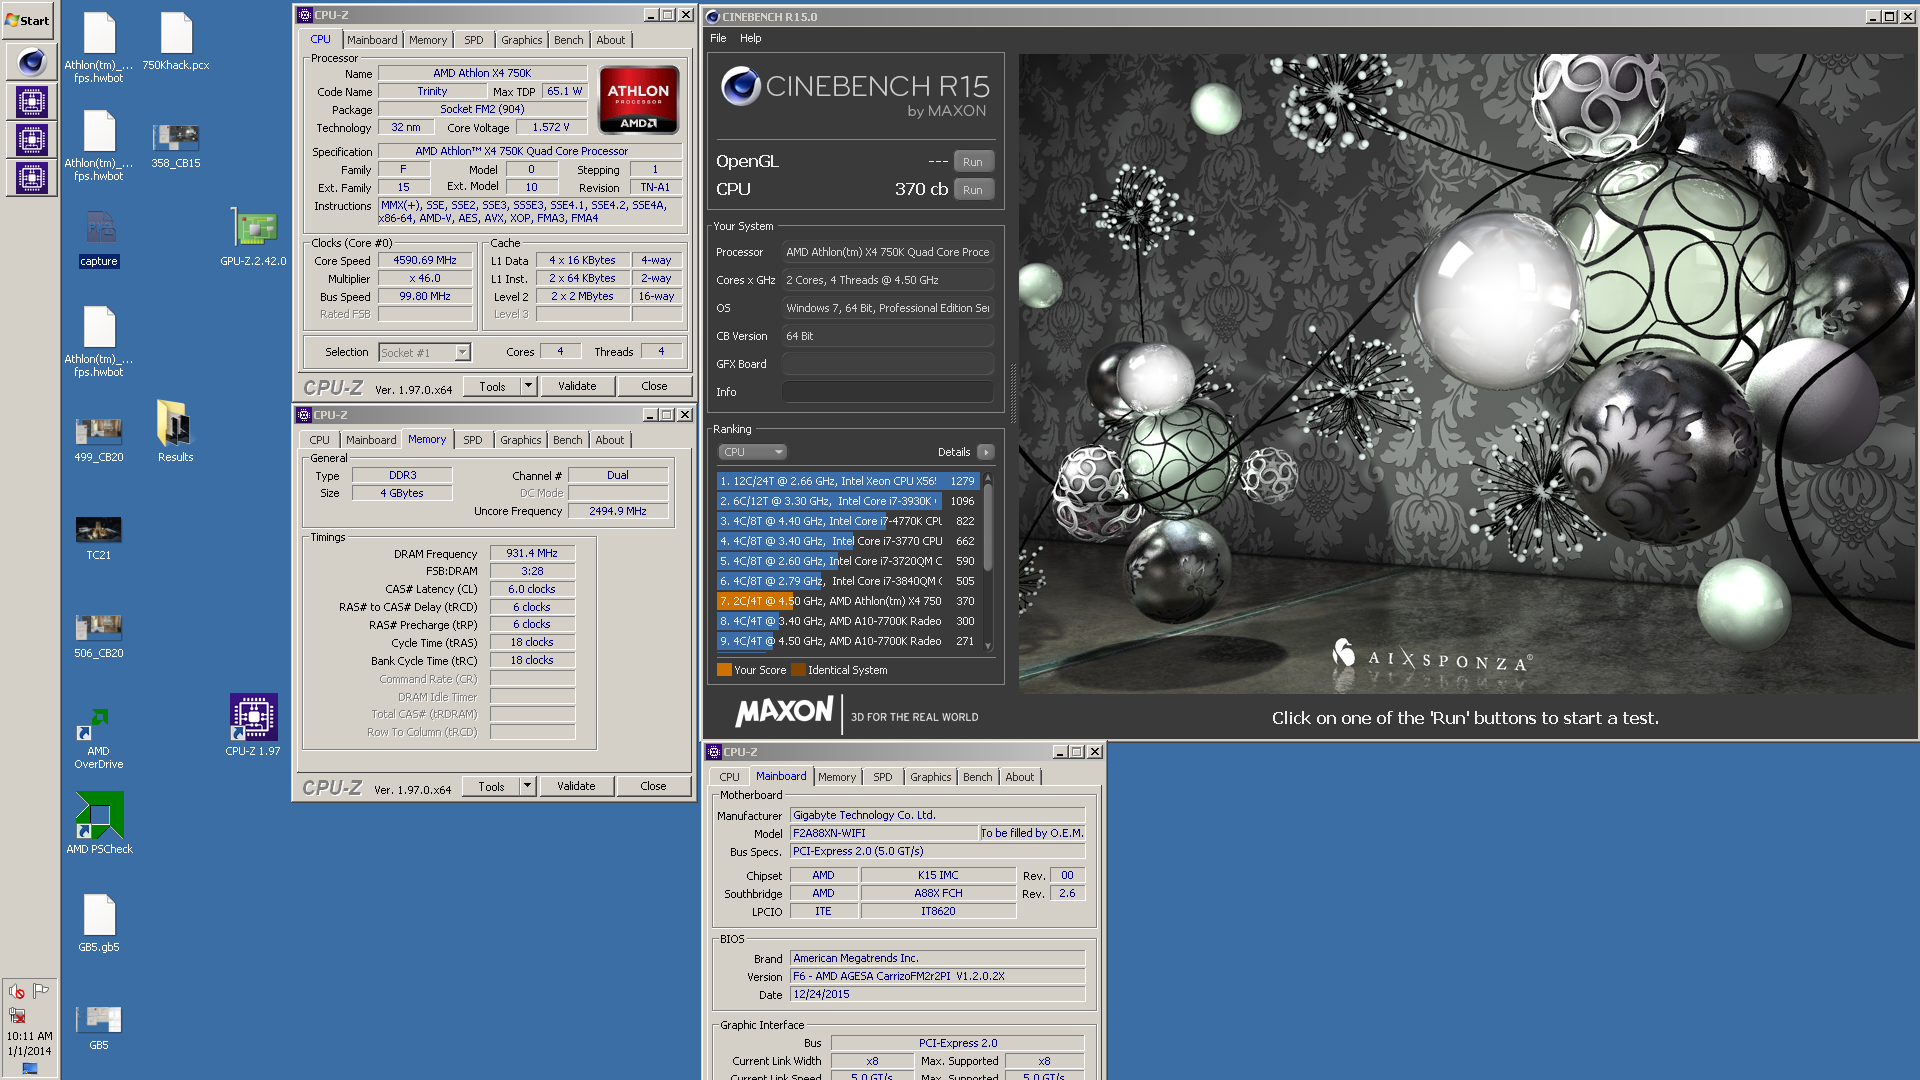
Task: Open the 506_CB20 desktop image
Action: 99,636
